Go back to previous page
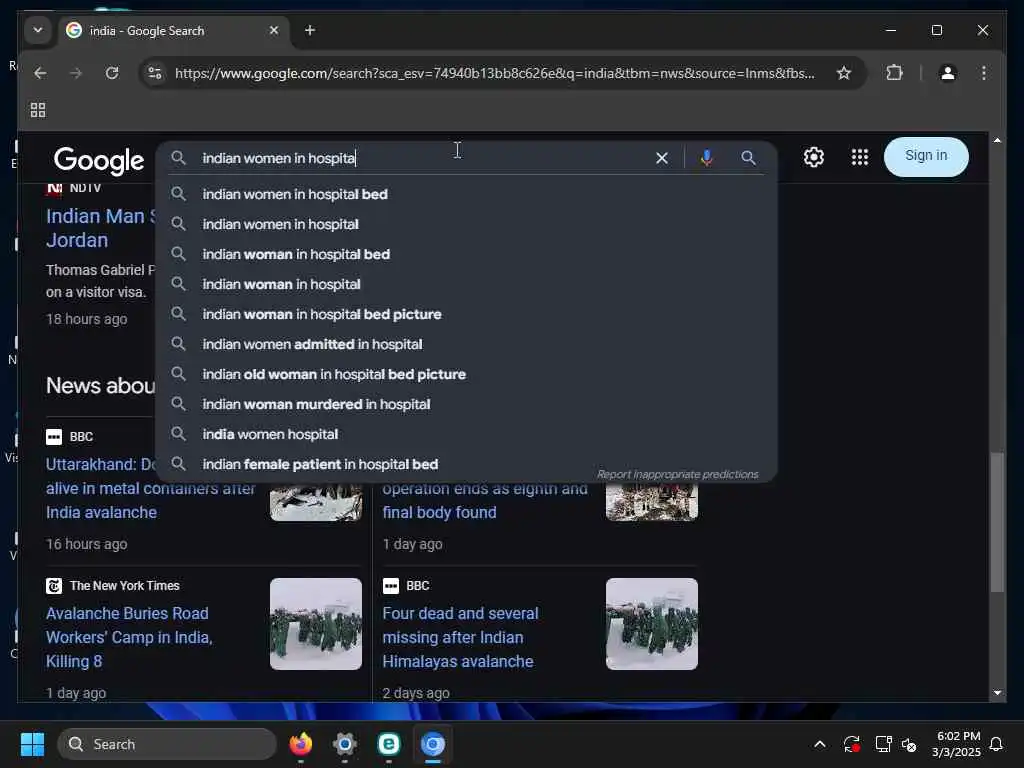This screenshot has height=768, width=1024. point(40,73)
